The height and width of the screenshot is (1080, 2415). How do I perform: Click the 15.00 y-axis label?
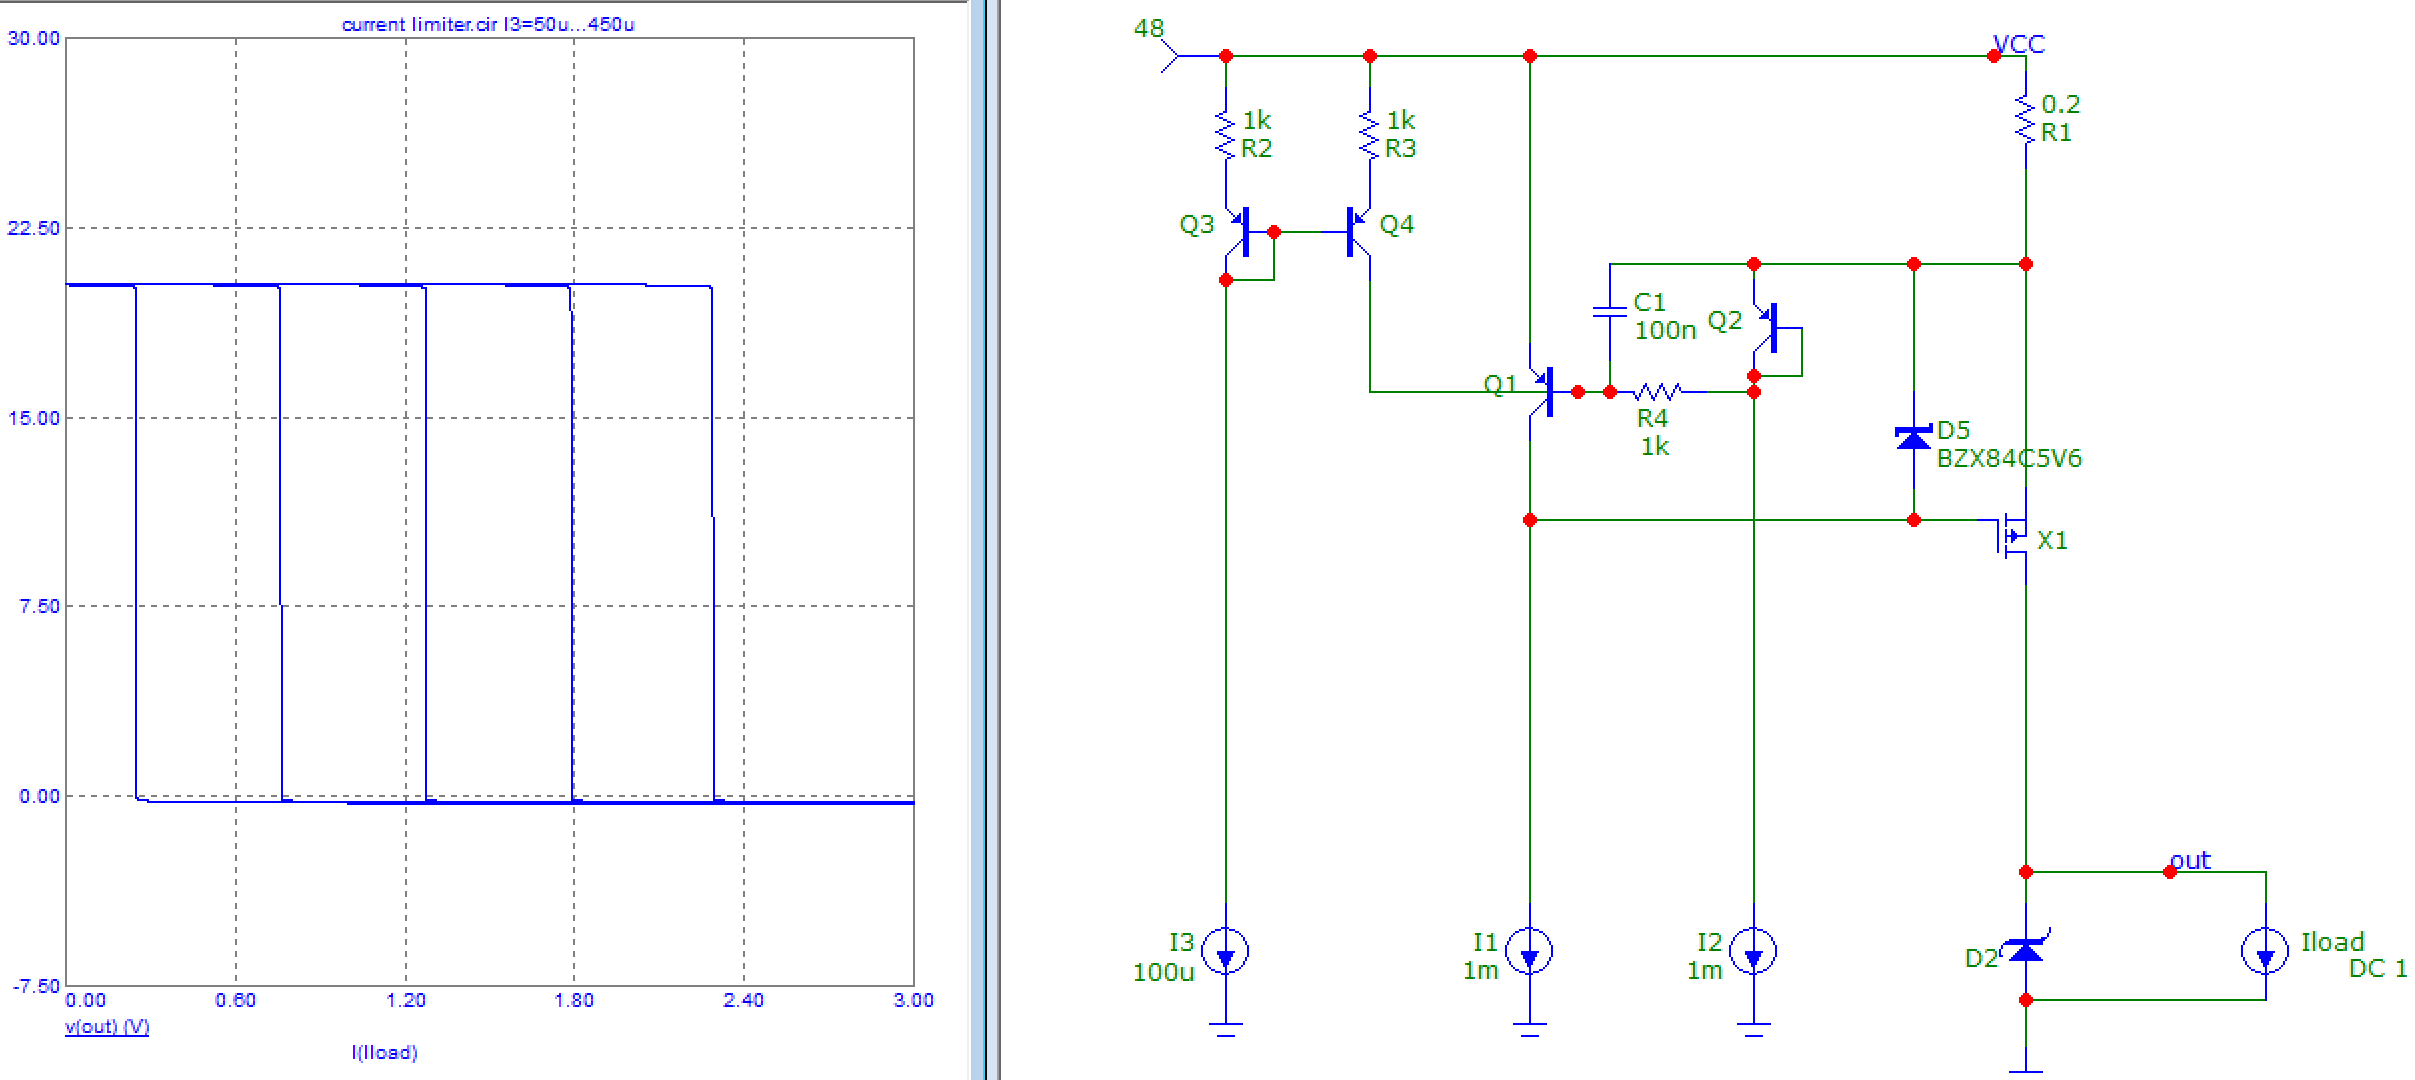34,418
